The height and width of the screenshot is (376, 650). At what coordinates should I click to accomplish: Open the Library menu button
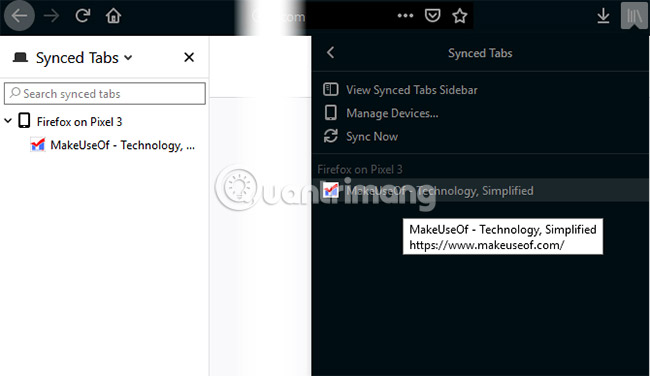[634, 16]
